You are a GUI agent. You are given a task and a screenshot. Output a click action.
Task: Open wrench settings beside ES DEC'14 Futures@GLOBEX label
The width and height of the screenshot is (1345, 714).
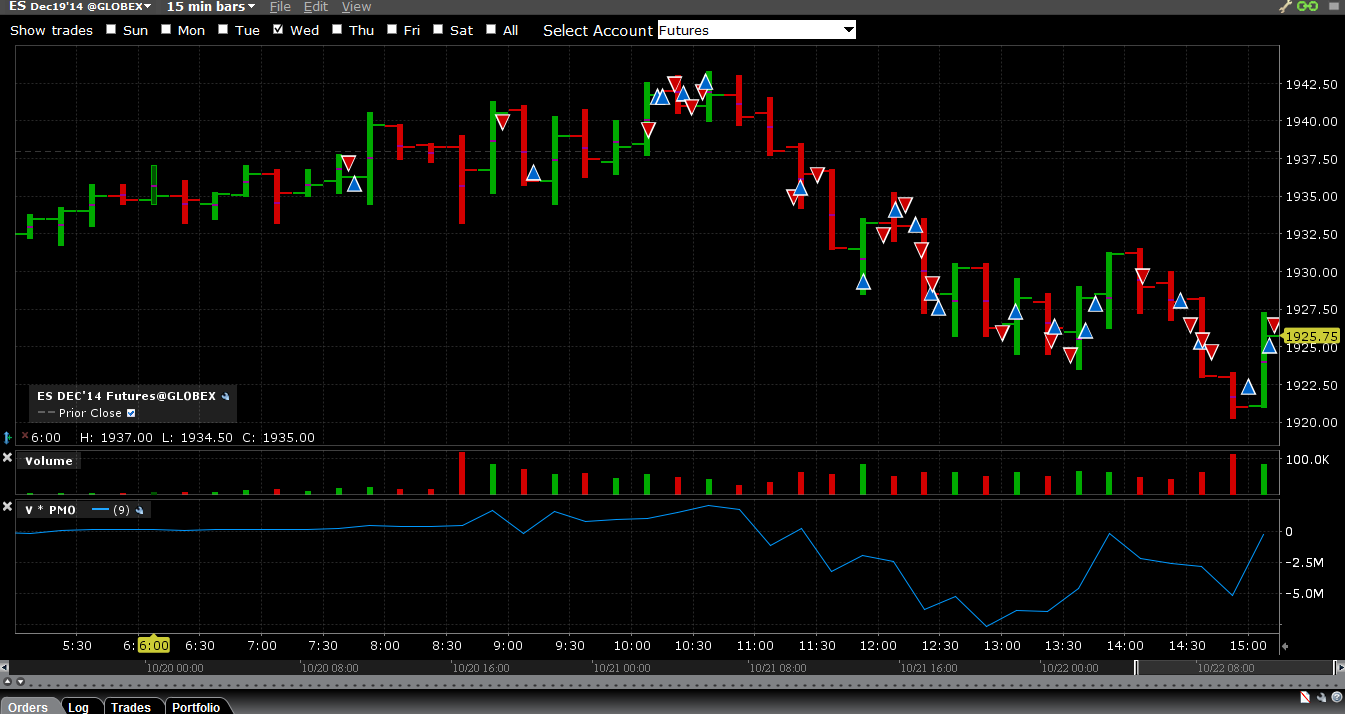pyautogui.click(x=226, y=396)
